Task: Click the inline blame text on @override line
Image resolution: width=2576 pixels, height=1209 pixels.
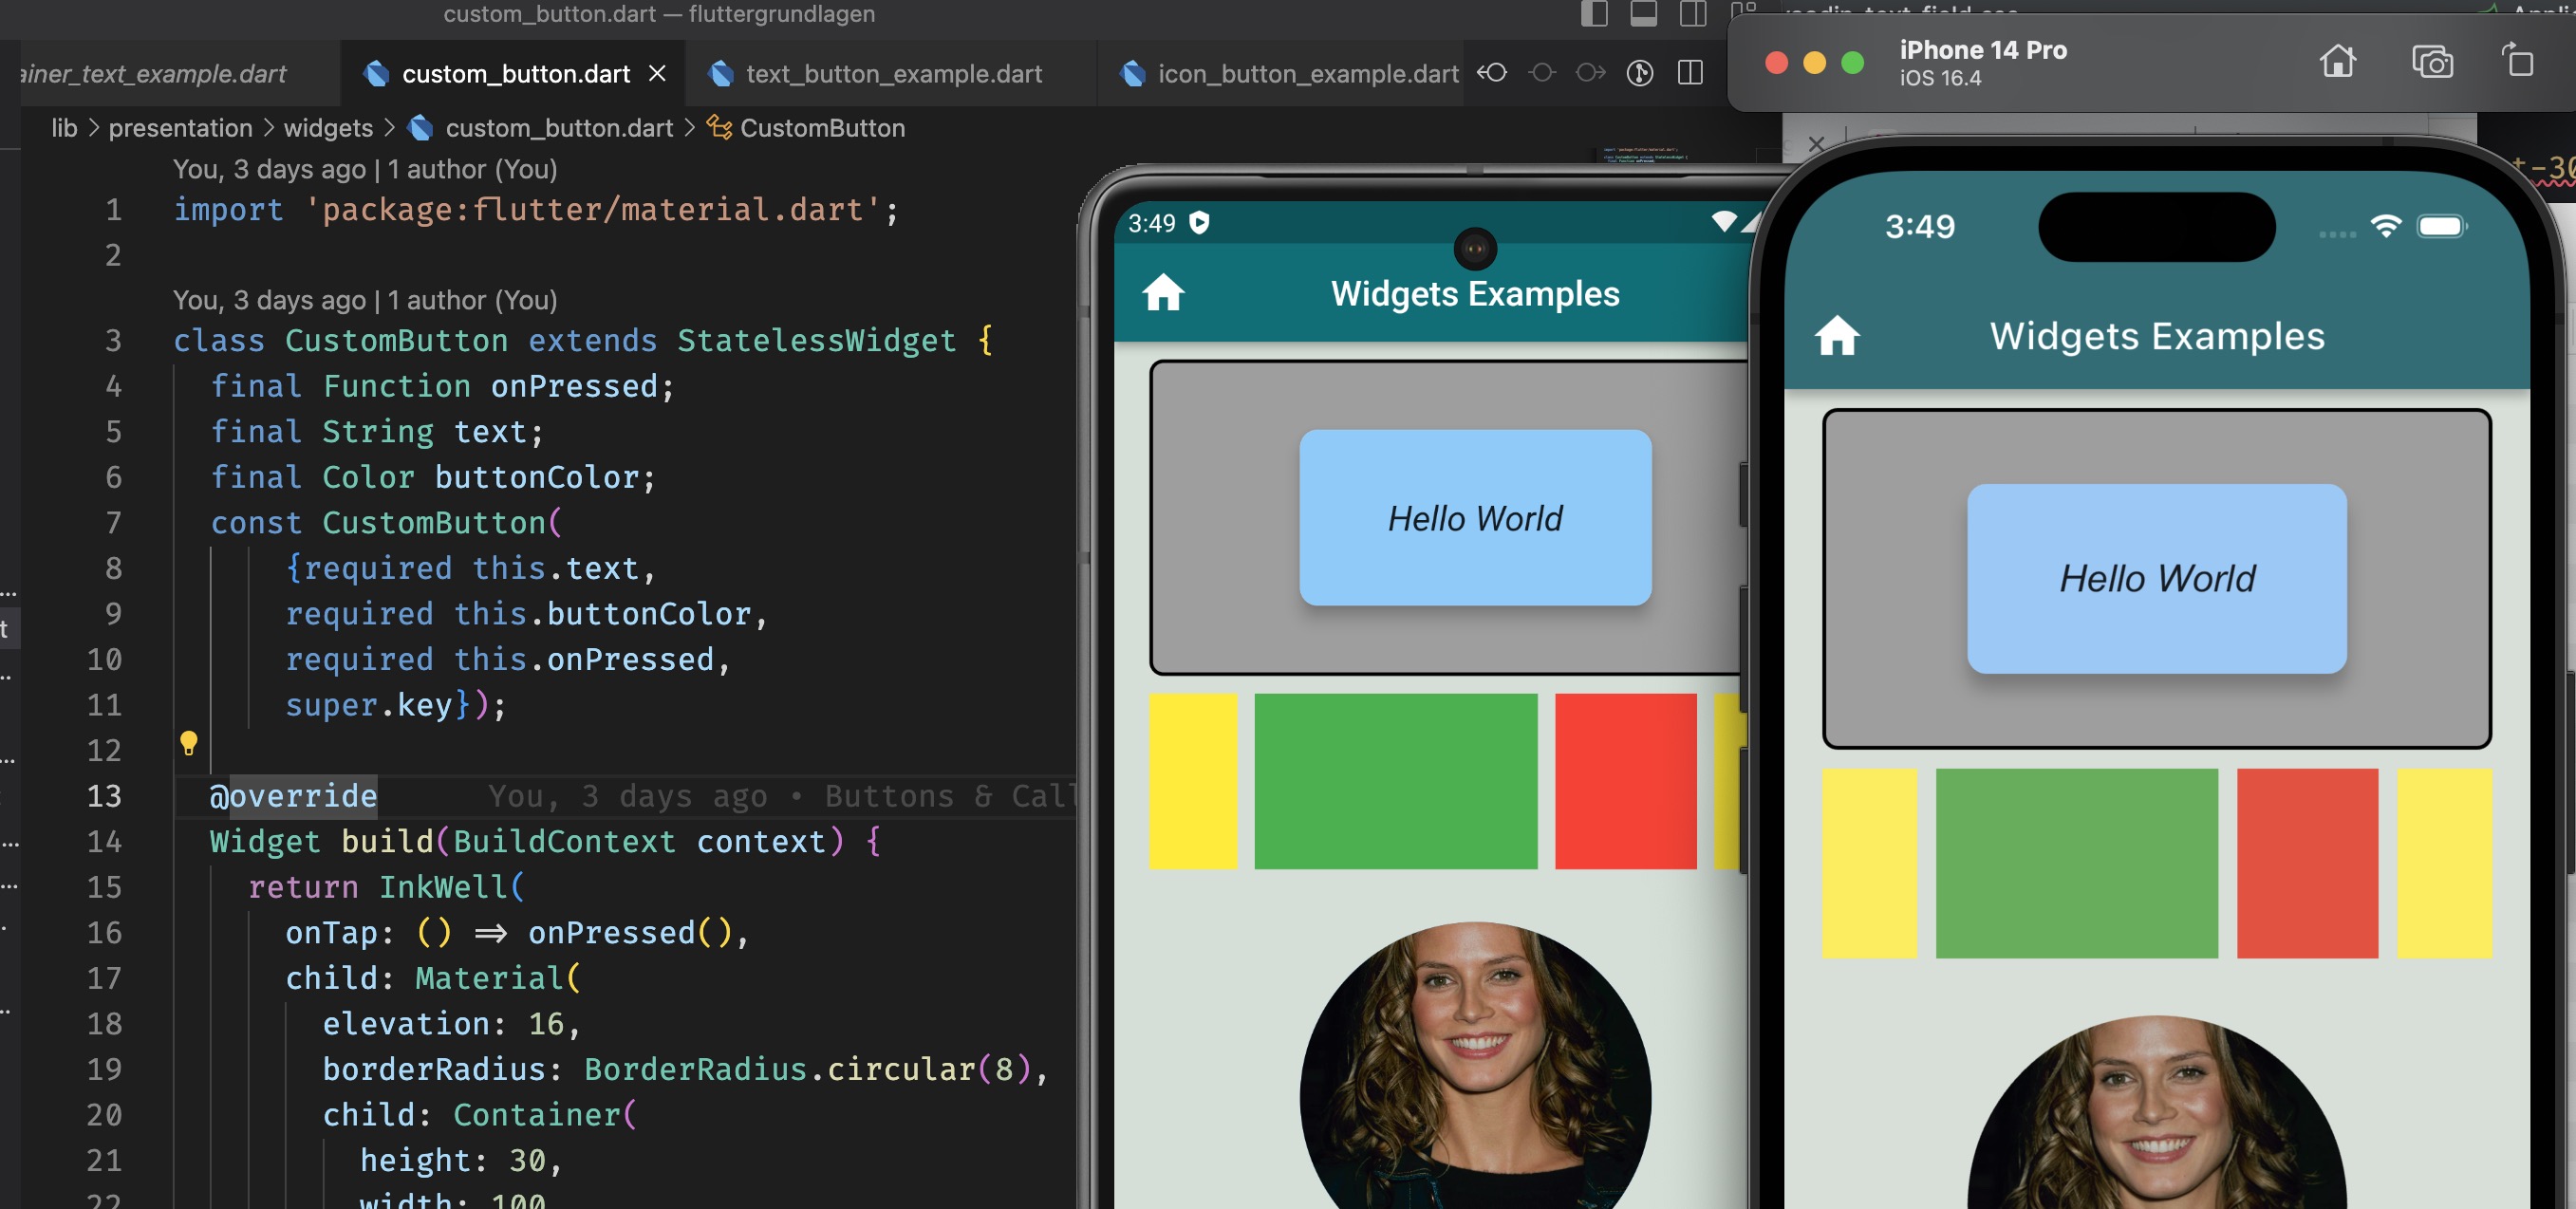Action: tap(780, 796)
